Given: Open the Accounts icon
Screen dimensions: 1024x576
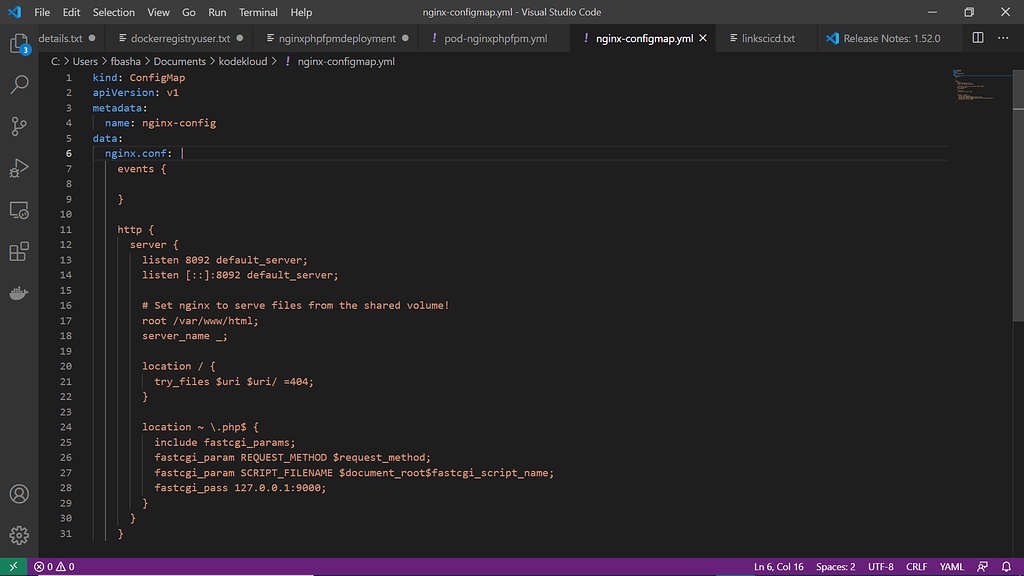Looking at the screenshot, I should (19, 494).
